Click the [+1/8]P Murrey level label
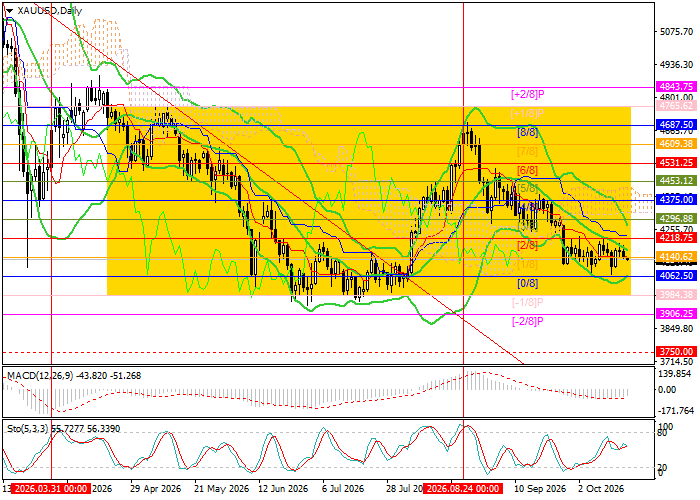The height and width of the screenshot is (500, 700). click(x=528, y=113)
